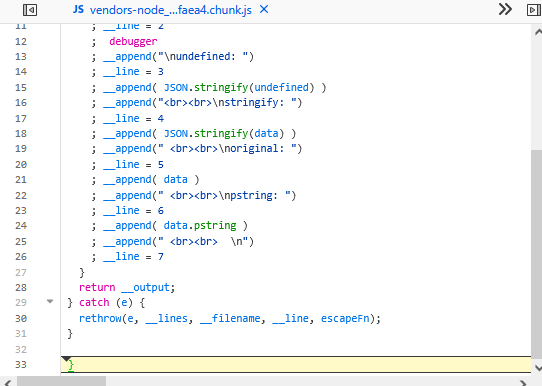The image size is (542, 386).
Task: Open the more tabs chevron menu
Action: pos(505,9)
